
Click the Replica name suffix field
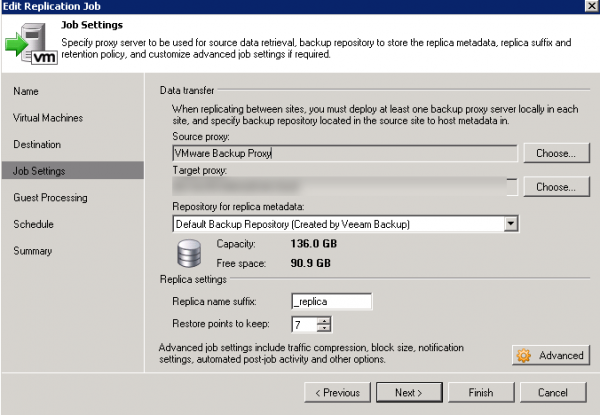point(331,301)
